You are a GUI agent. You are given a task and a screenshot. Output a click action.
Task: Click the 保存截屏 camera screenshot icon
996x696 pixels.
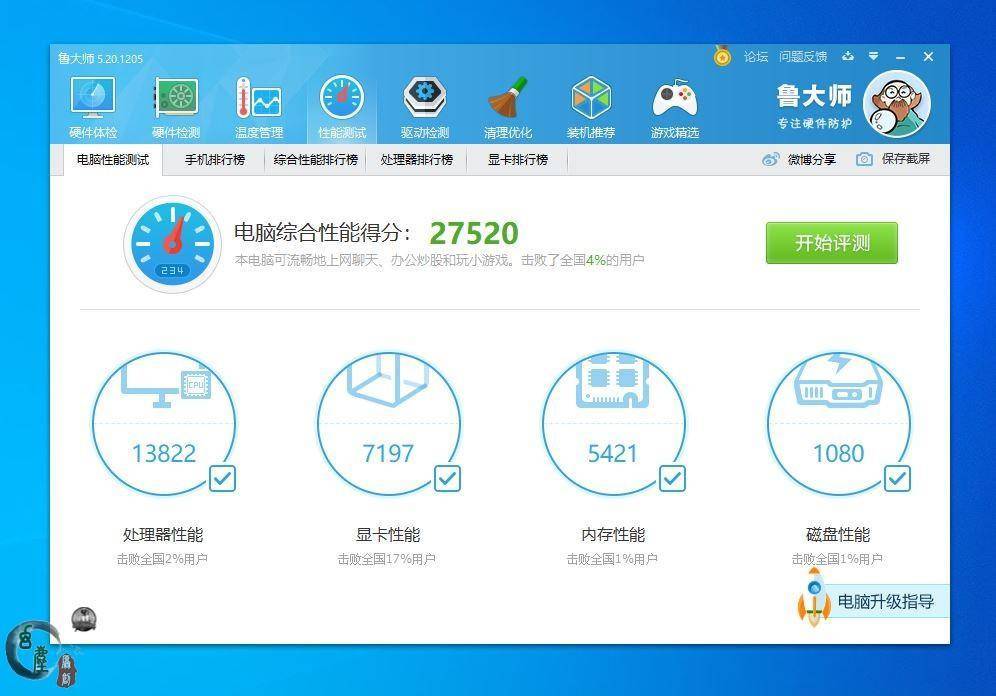click(x=862, y=158)
